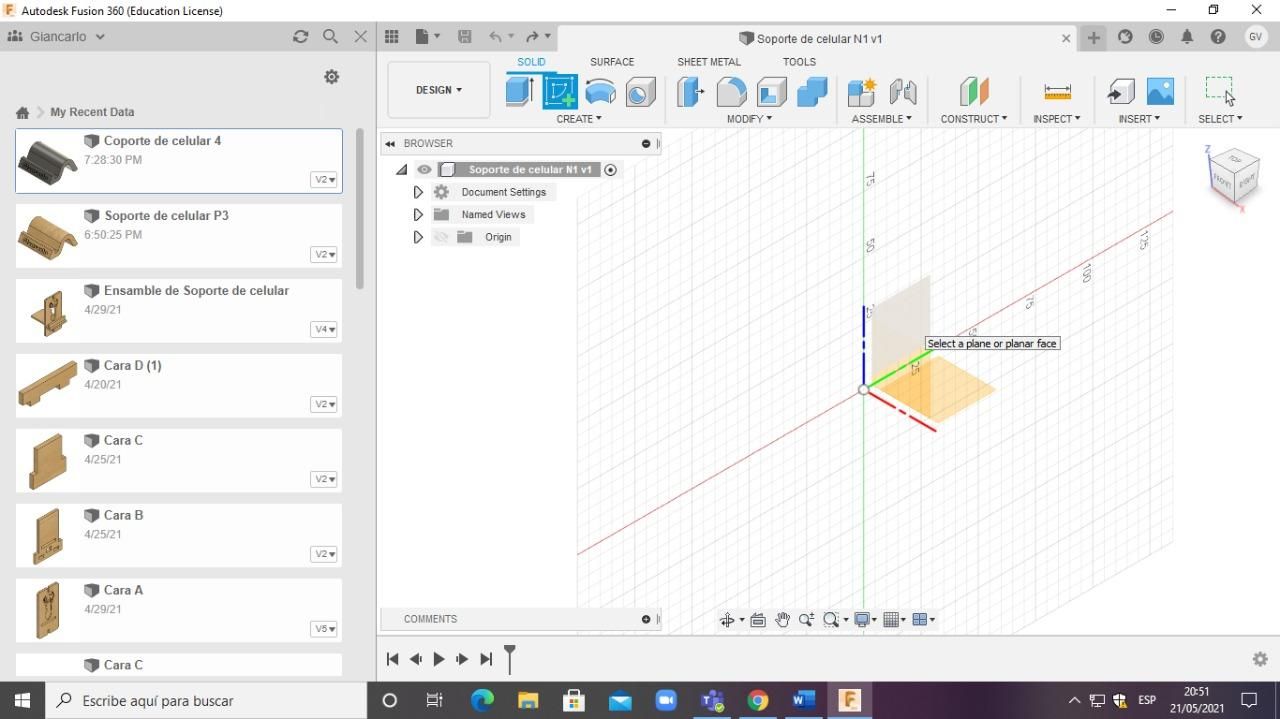1280x719 pixels.
Task: Click the home icon in data panel breadcrumb
Action: (22, 112)
